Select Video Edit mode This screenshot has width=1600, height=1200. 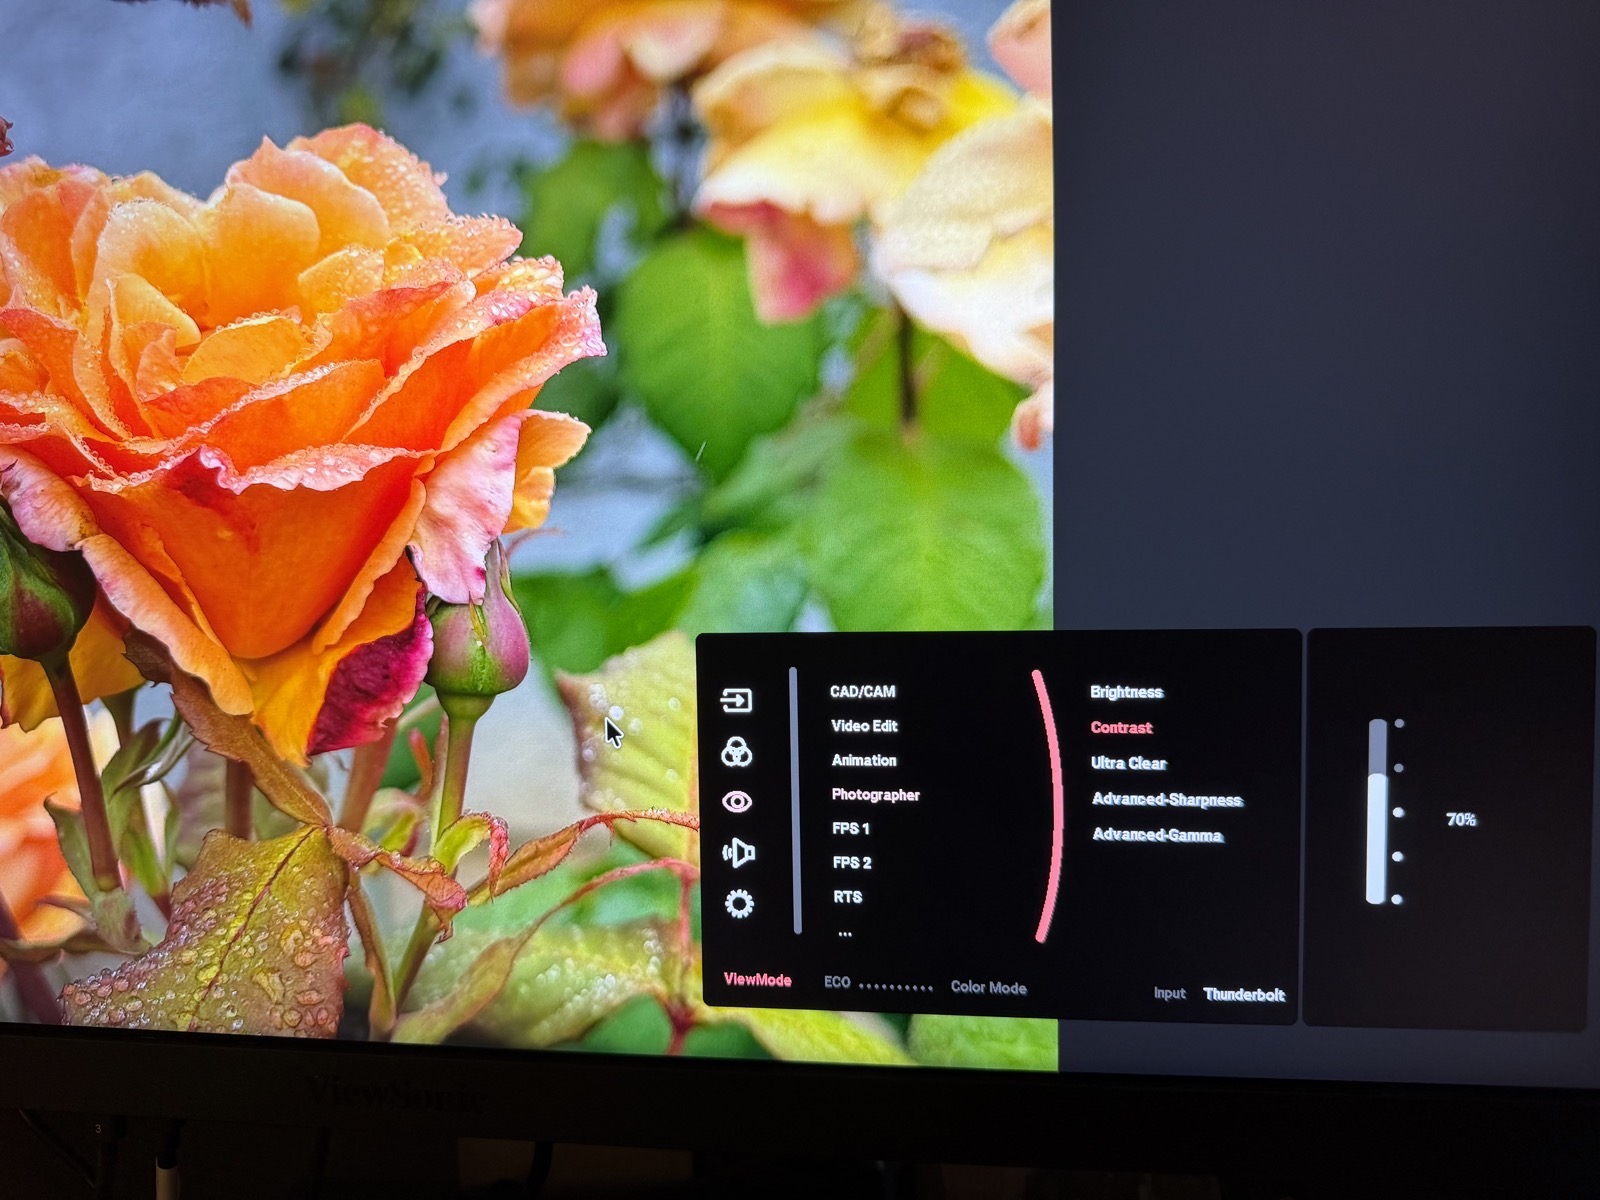pos(864,726)
